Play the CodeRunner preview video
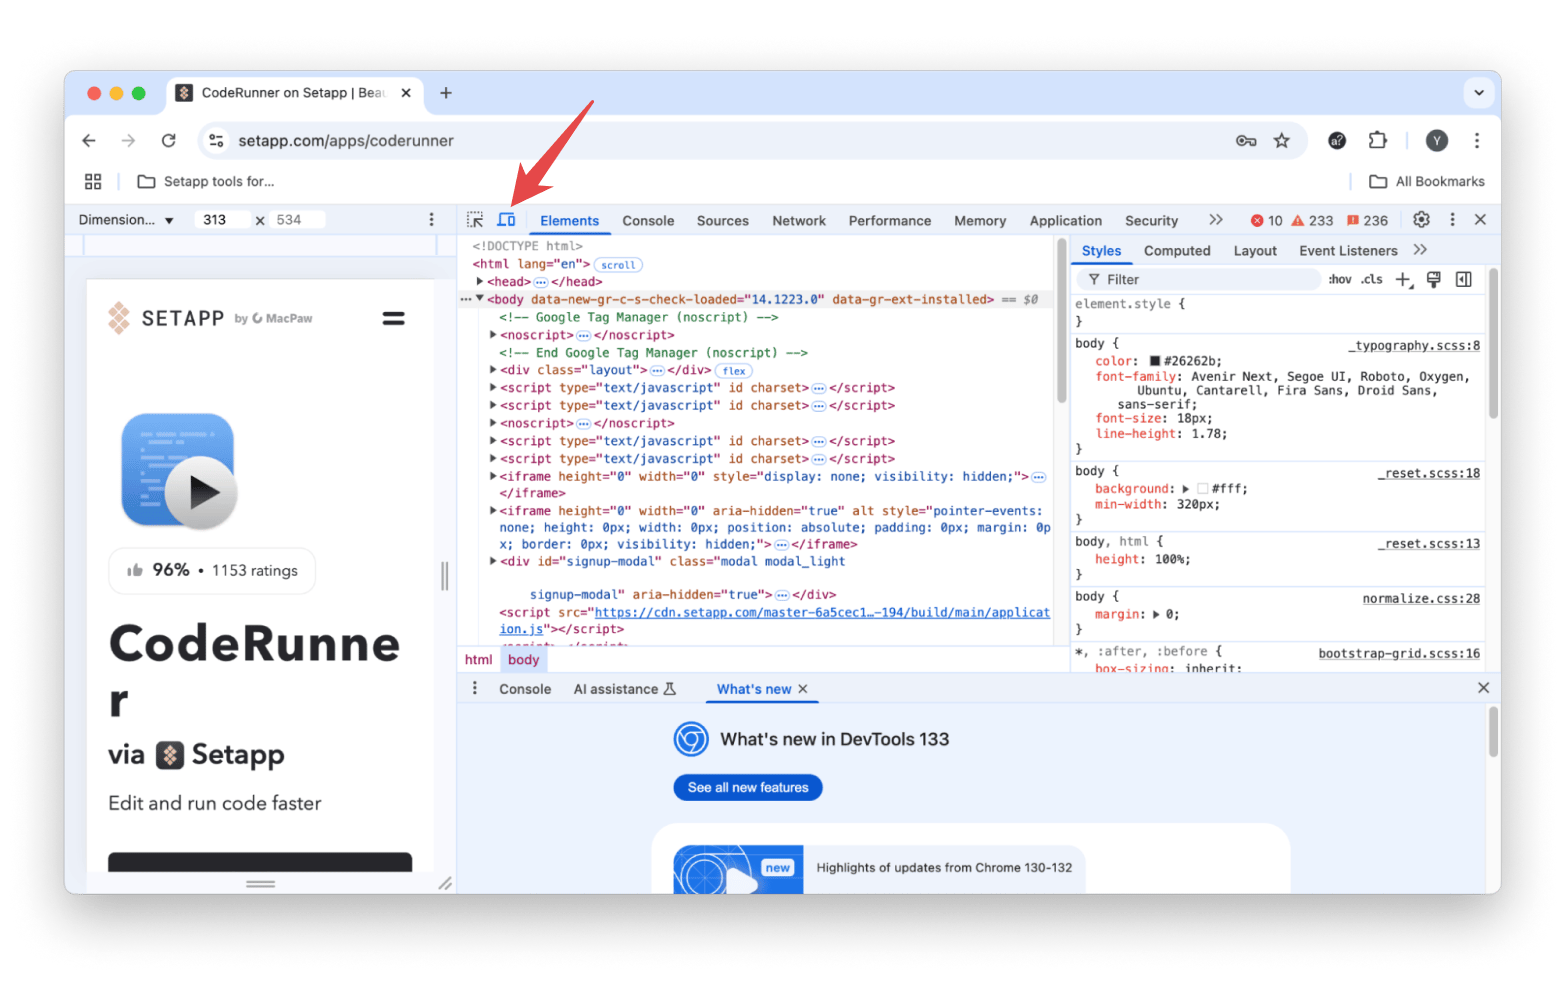The height and width of the screenshot is (988, 1560). [x=201, y=492]
